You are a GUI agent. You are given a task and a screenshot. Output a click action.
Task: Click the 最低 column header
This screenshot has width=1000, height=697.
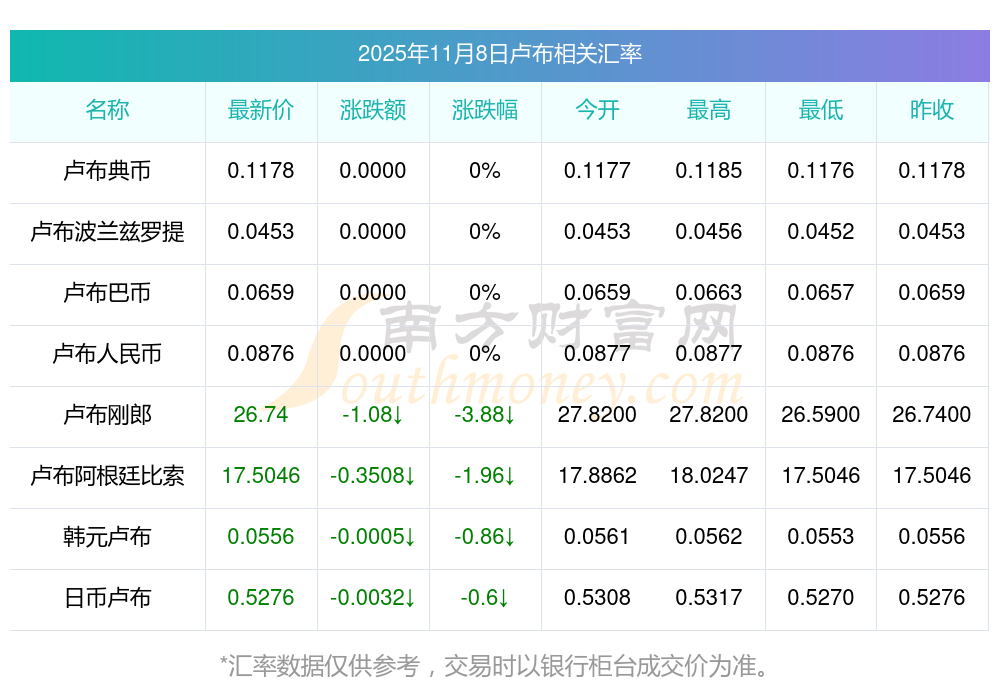821,110
